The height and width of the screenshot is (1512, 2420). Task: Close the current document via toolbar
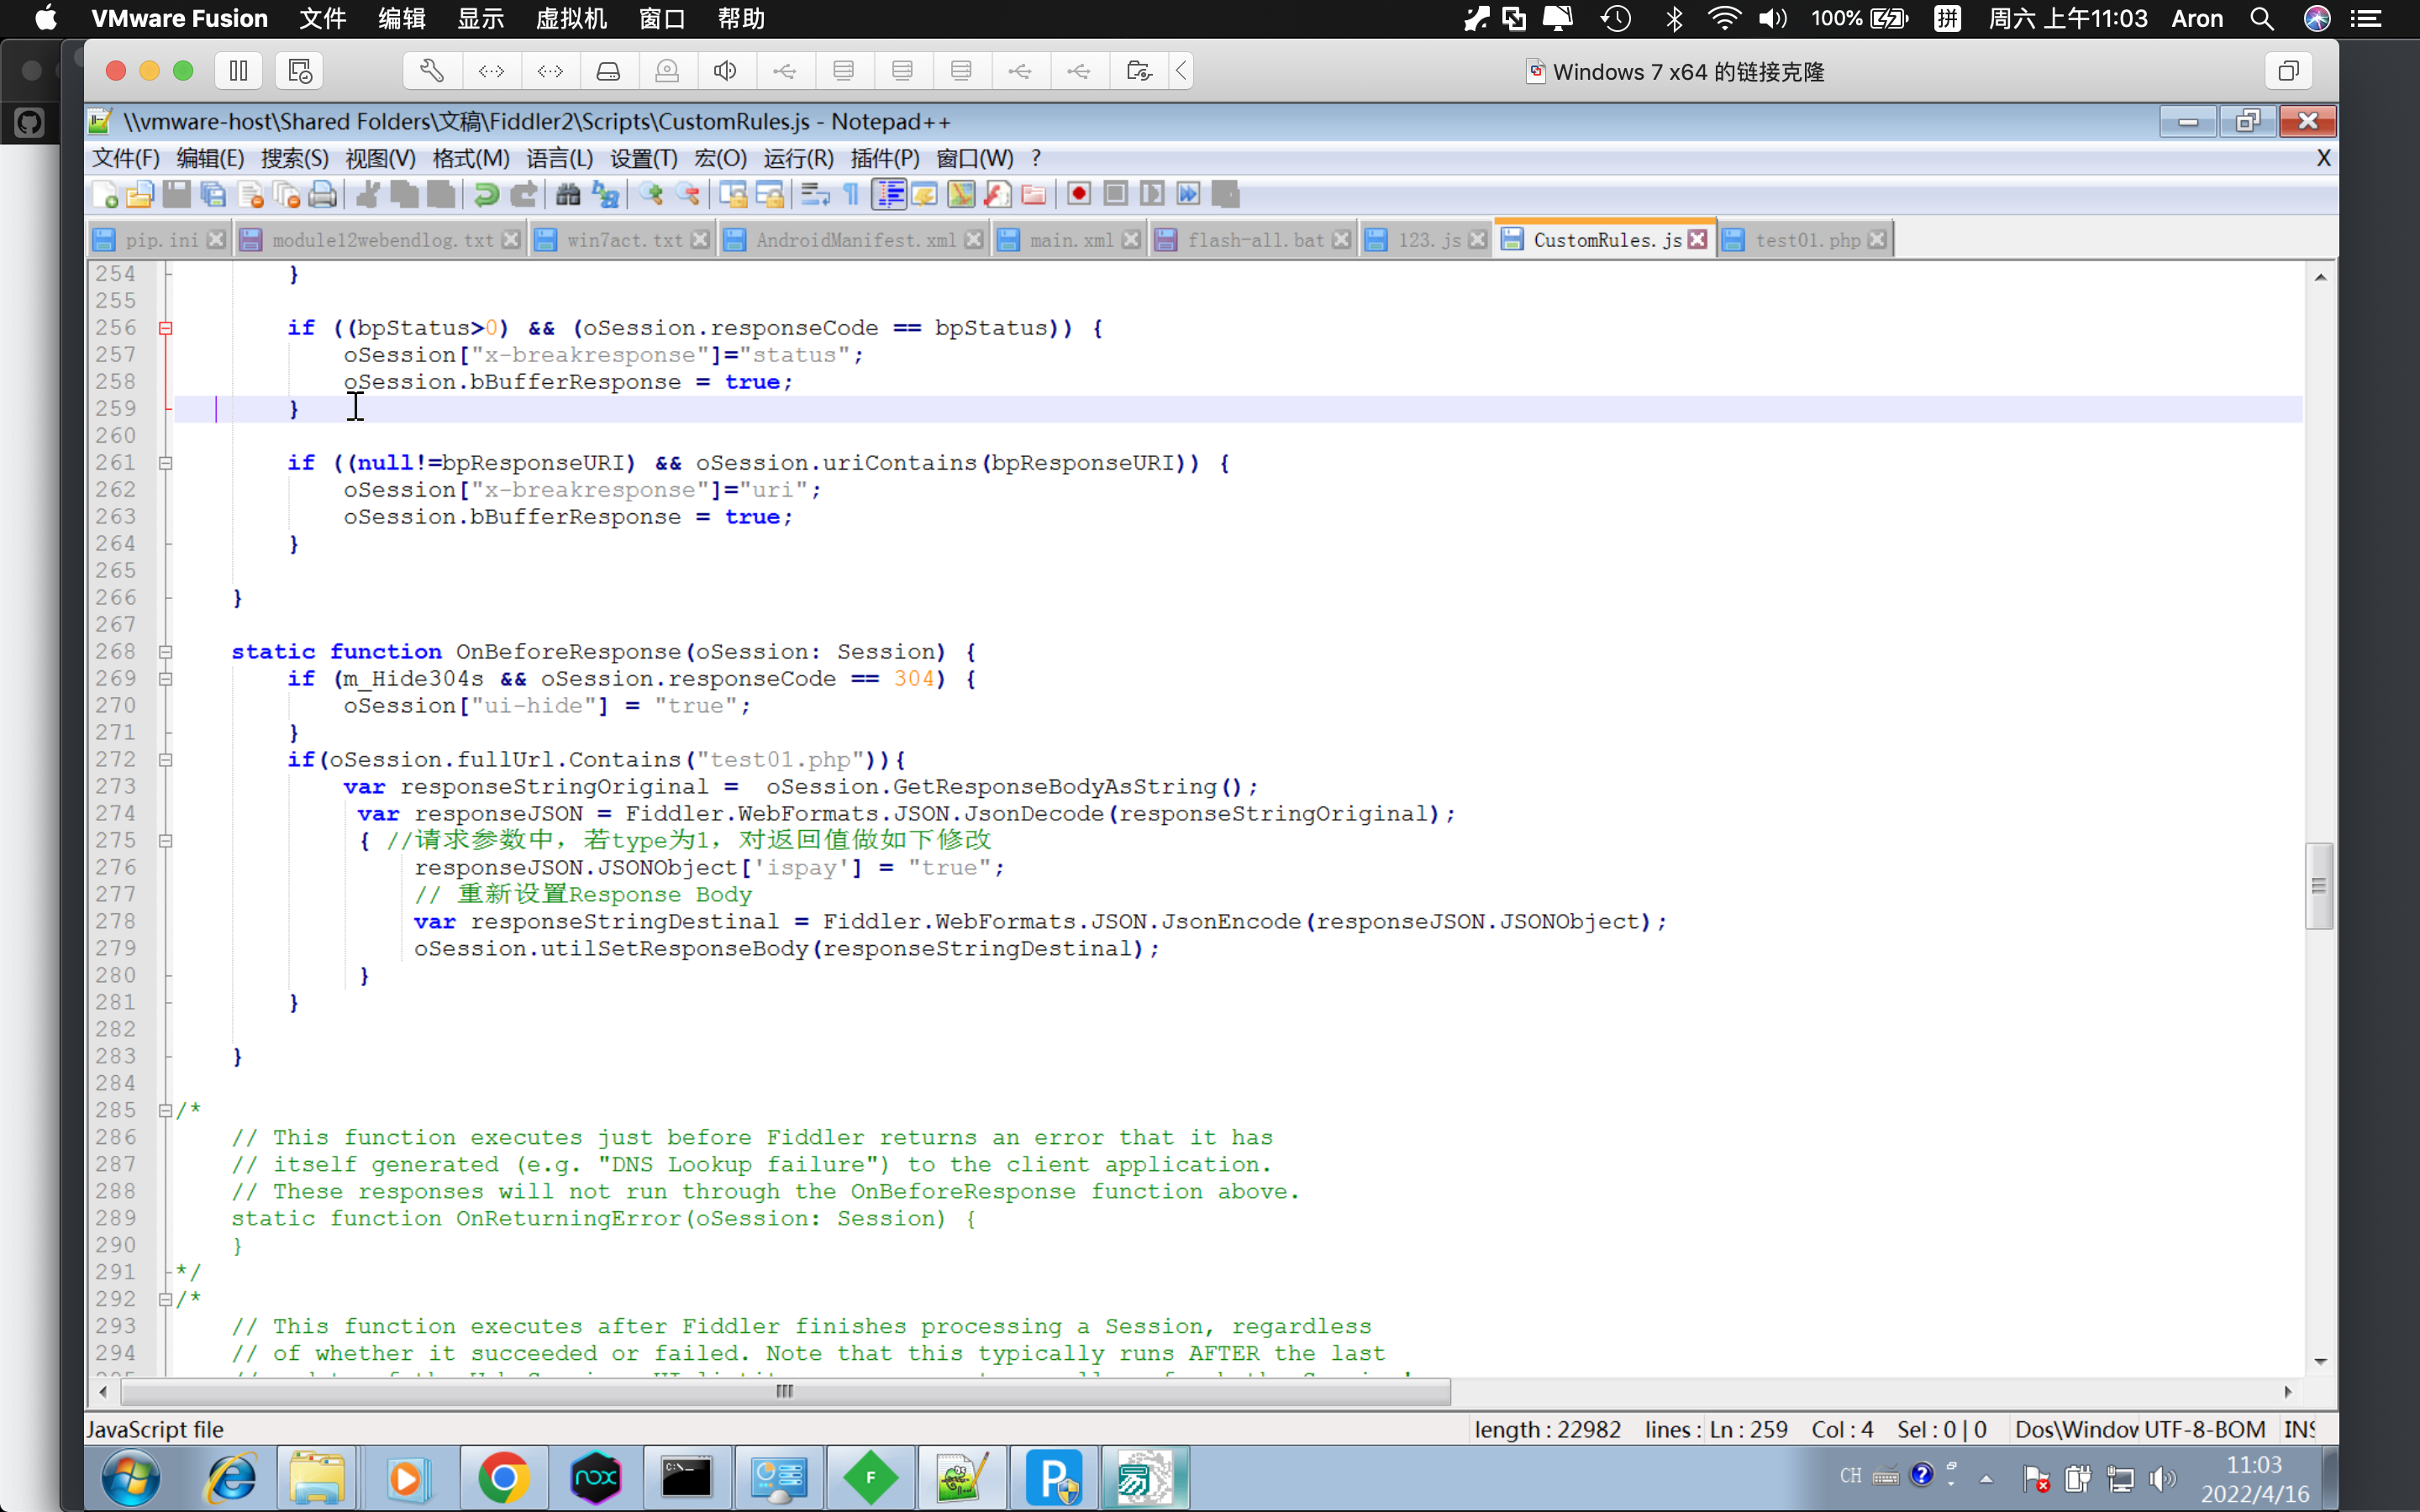pos(250,194)
